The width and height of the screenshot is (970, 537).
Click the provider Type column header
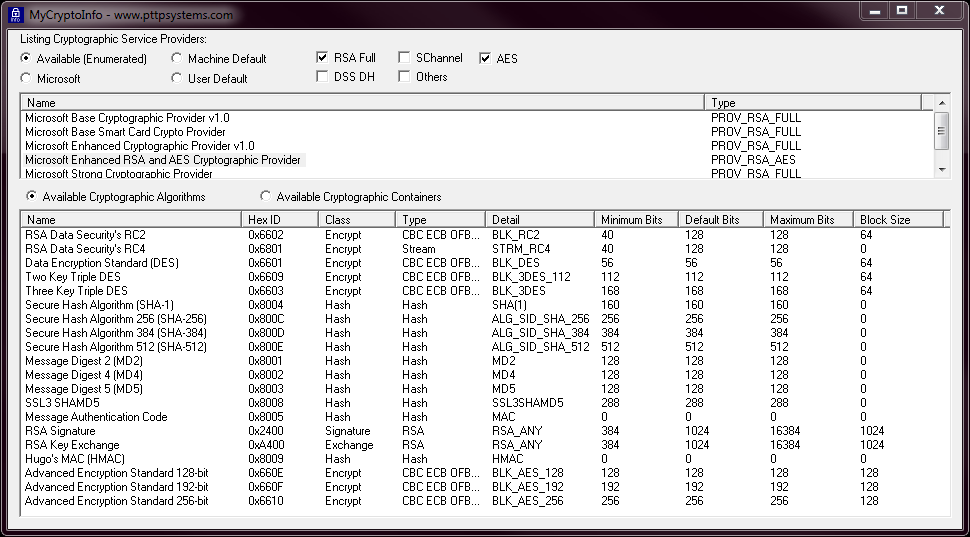click(812, 103)
